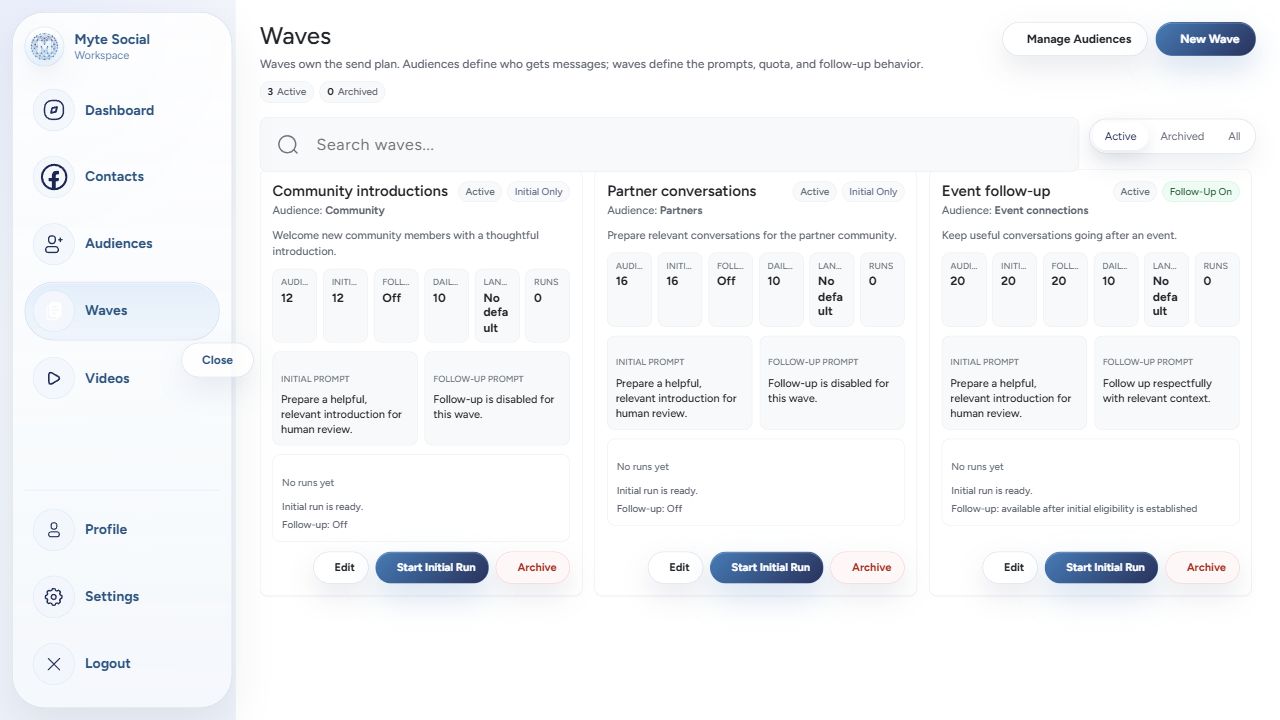Open Profile from sidebar

(x=122, y=529)
